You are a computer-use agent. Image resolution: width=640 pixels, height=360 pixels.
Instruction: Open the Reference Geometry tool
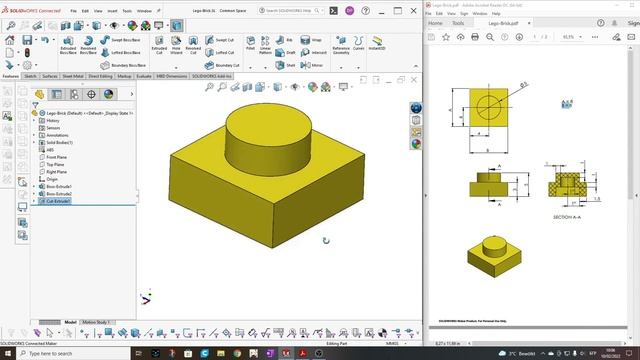point(341,44)
